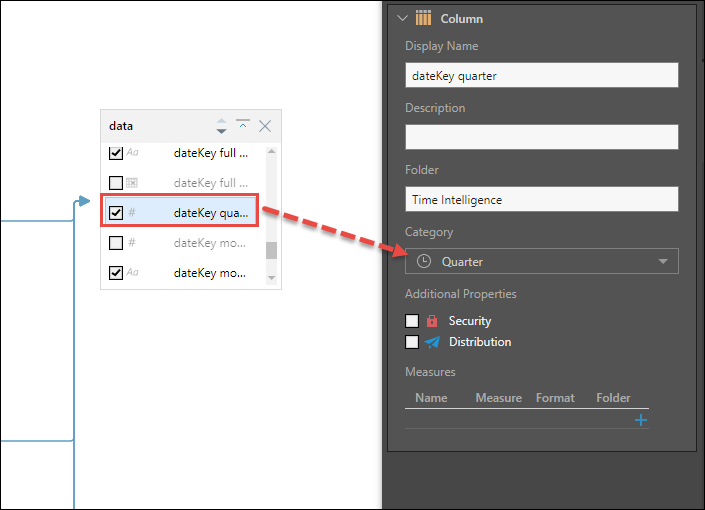Screen dimensions: 705x510
Task: Click the Column section table icon
Action: click(423, 18)
